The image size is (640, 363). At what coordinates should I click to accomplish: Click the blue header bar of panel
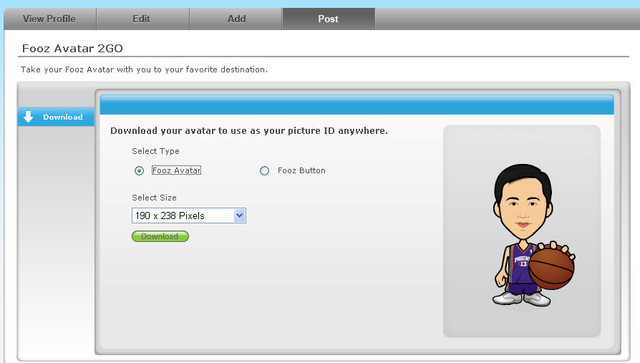click(x=357, y=105)
